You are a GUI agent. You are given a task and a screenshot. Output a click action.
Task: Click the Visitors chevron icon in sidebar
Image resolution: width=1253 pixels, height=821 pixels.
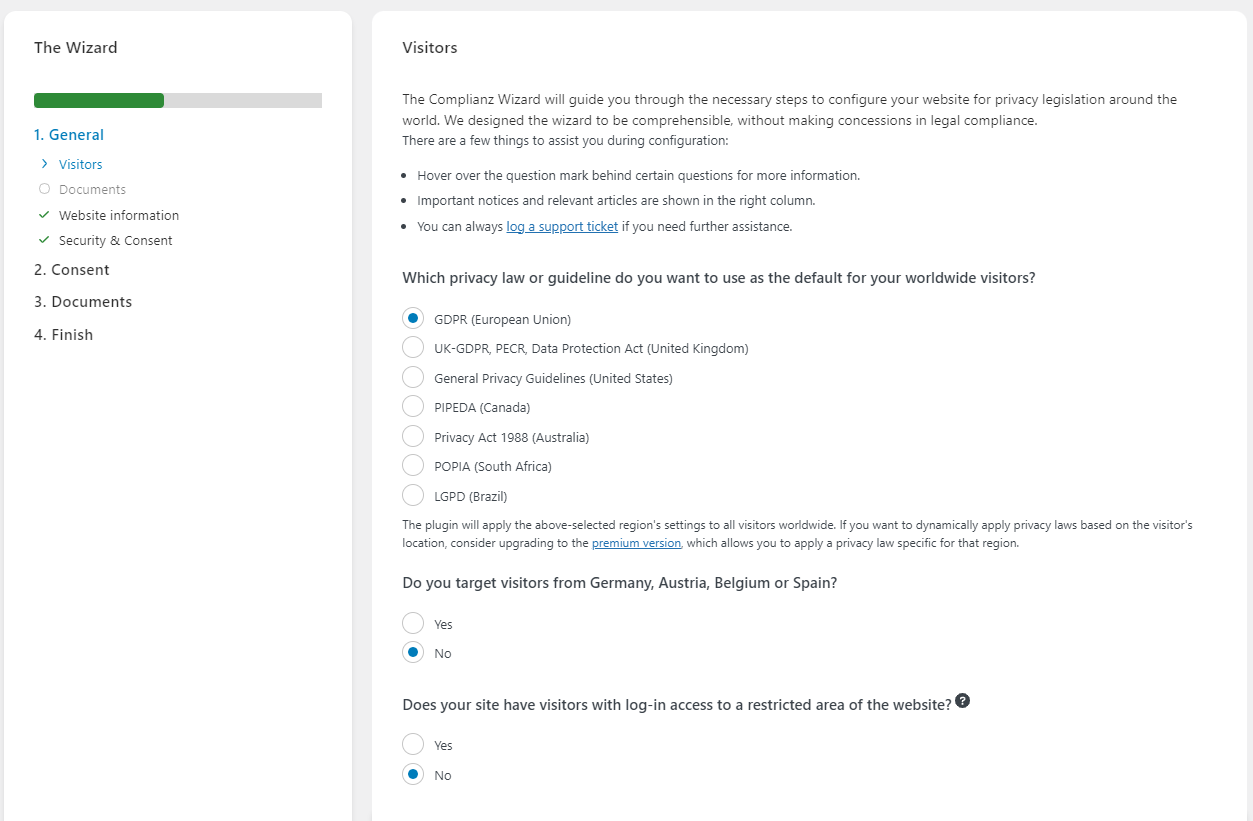tap(44, 164)
